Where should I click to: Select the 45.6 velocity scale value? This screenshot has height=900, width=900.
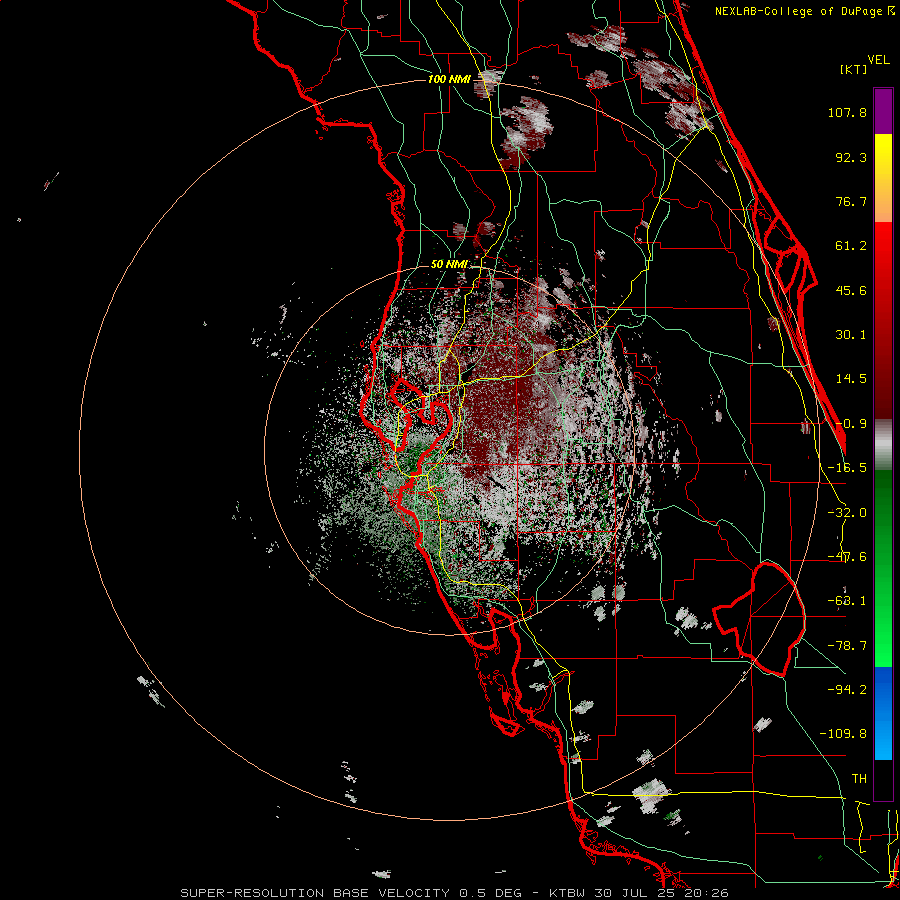851,290
